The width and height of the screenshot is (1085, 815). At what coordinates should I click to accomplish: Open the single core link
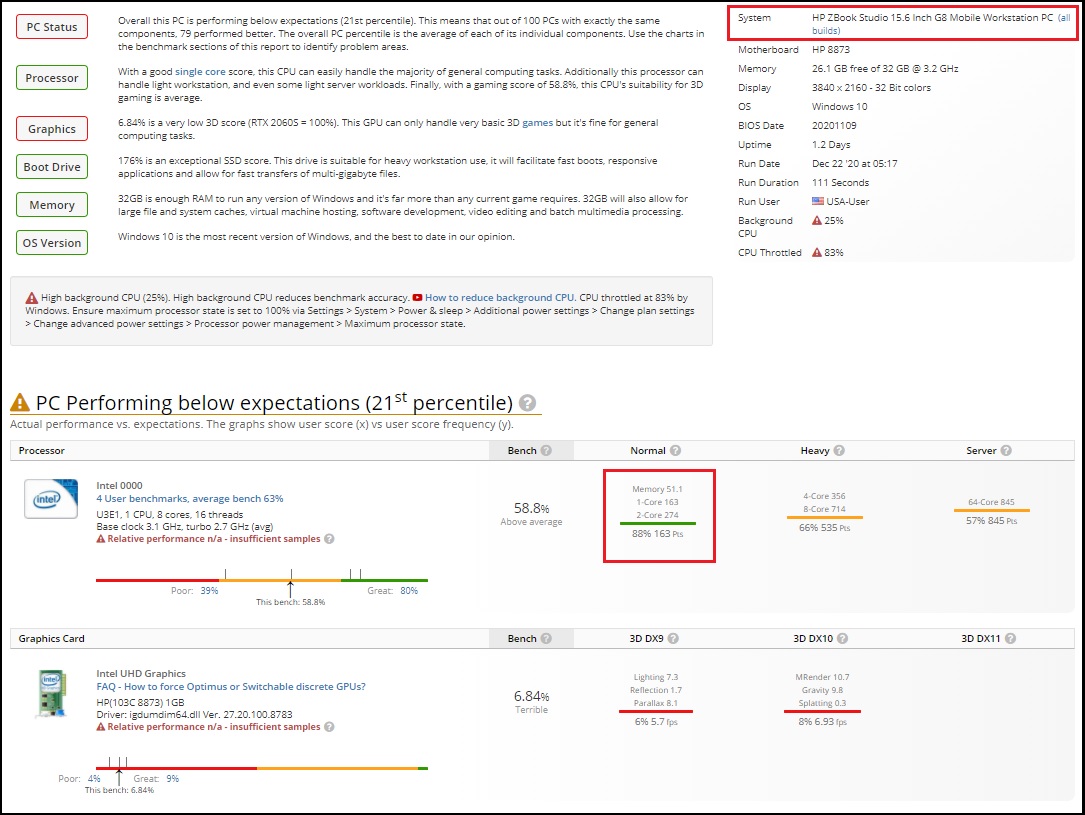(x=200, y=71)
